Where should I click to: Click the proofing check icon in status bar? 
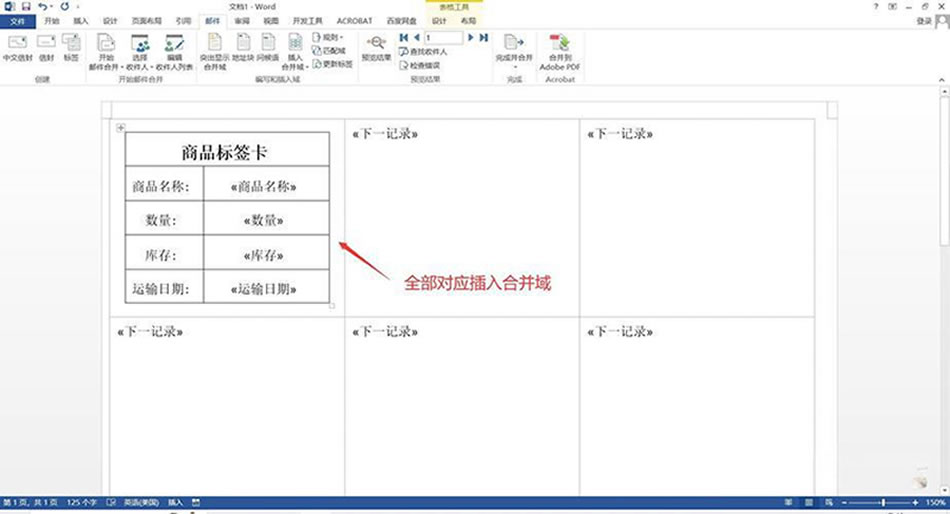click(111, 502)
